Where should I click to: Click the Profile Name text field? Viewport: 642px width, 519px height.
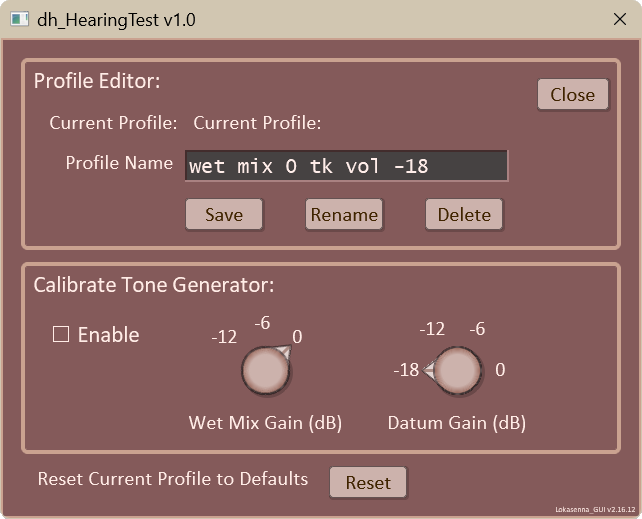coord(346,165)
